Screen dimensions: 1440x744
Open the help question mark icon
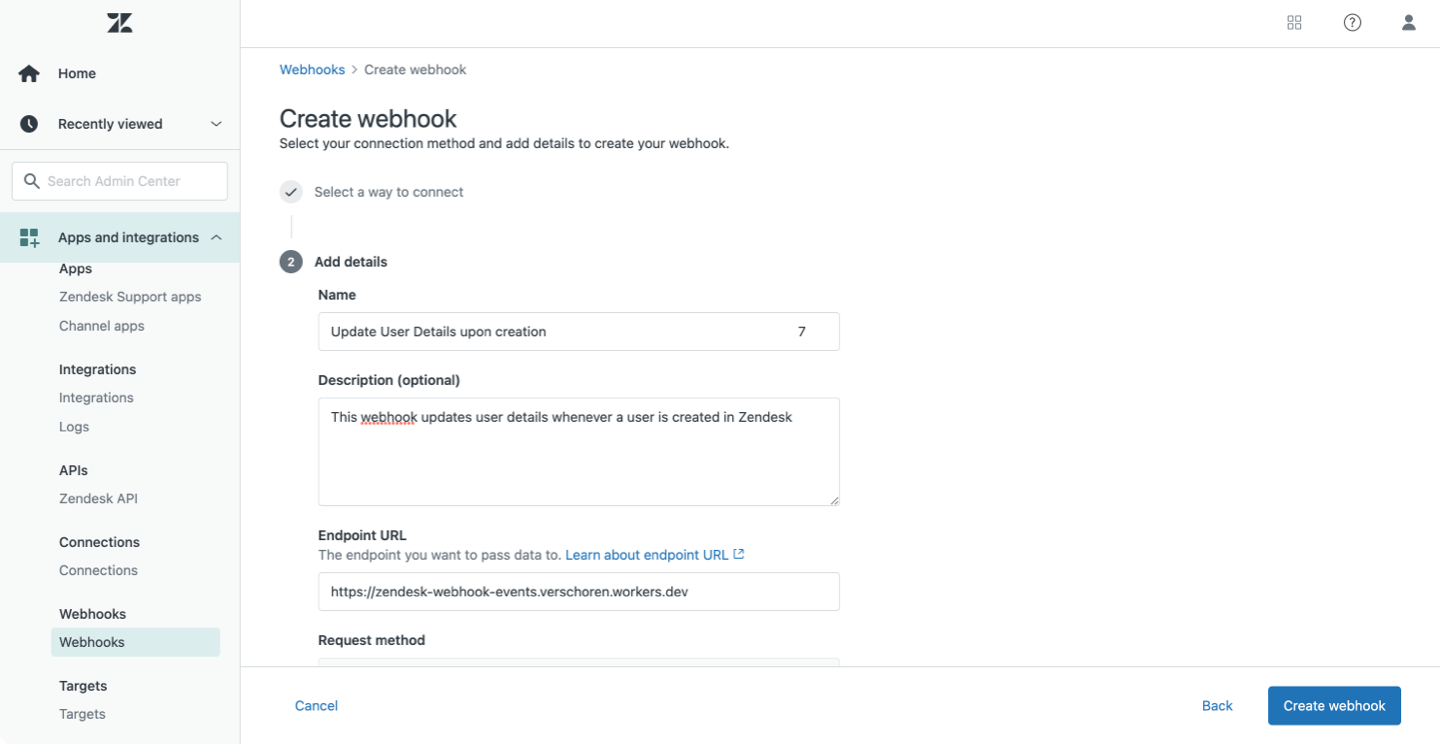click(x=1352, y=23)
